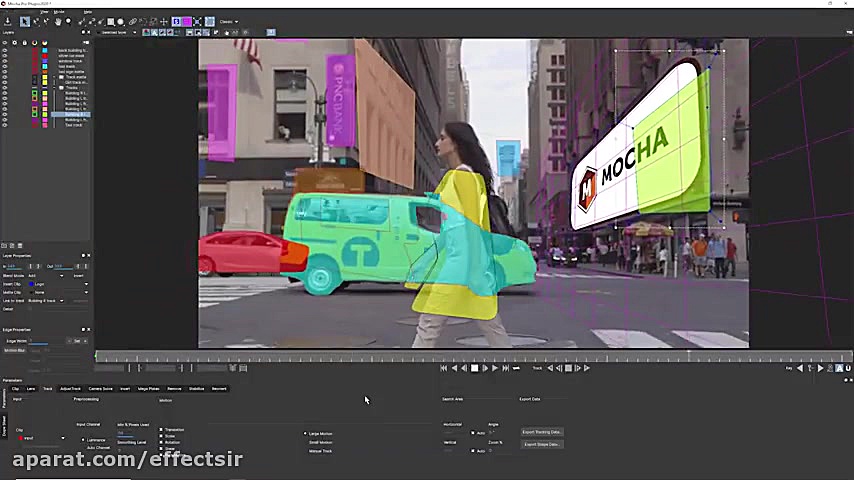The width and height of the screenshot is (854, 480).
Task: Click the delete layer trash icon
Action: 20,246
